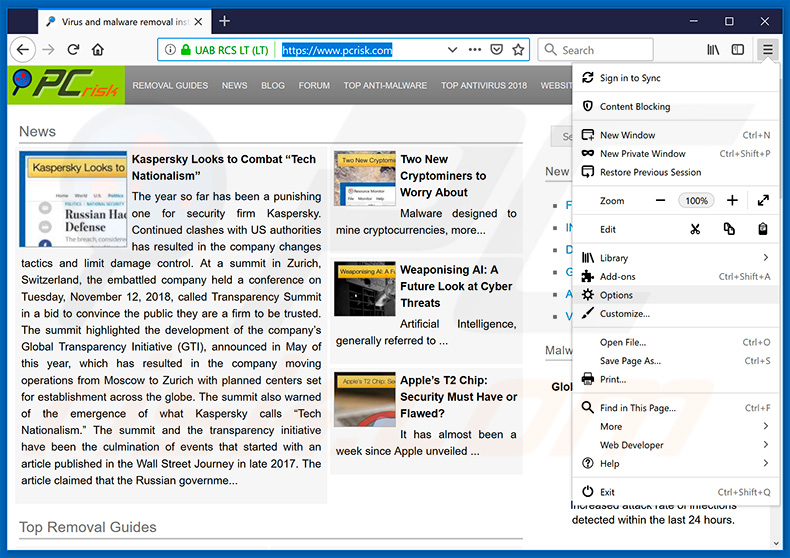Decrease zoom with the minus button
This screenshot has height=558, width=790.
click(660, 200)
